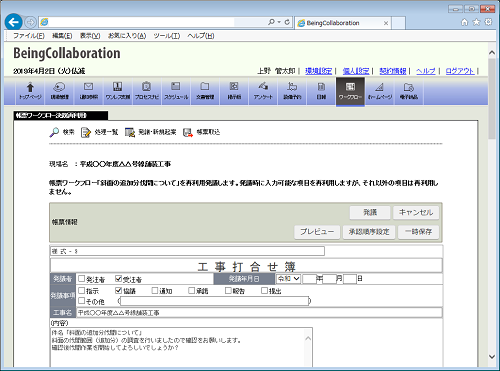The image size is (500, 371).
Task: Click the 一時保存 button
Action: pyautogui.click(x=418, y=232)
